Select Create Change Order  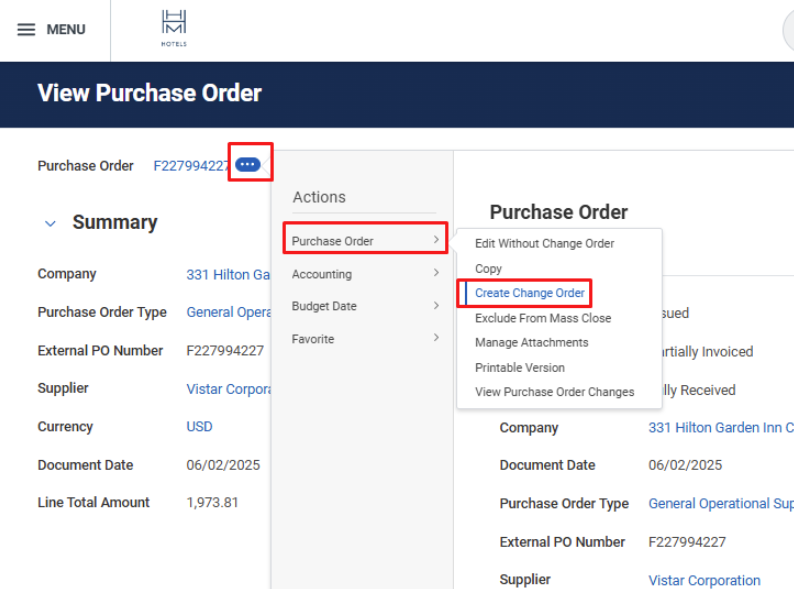pyautogui.click(x=529, y=293)
